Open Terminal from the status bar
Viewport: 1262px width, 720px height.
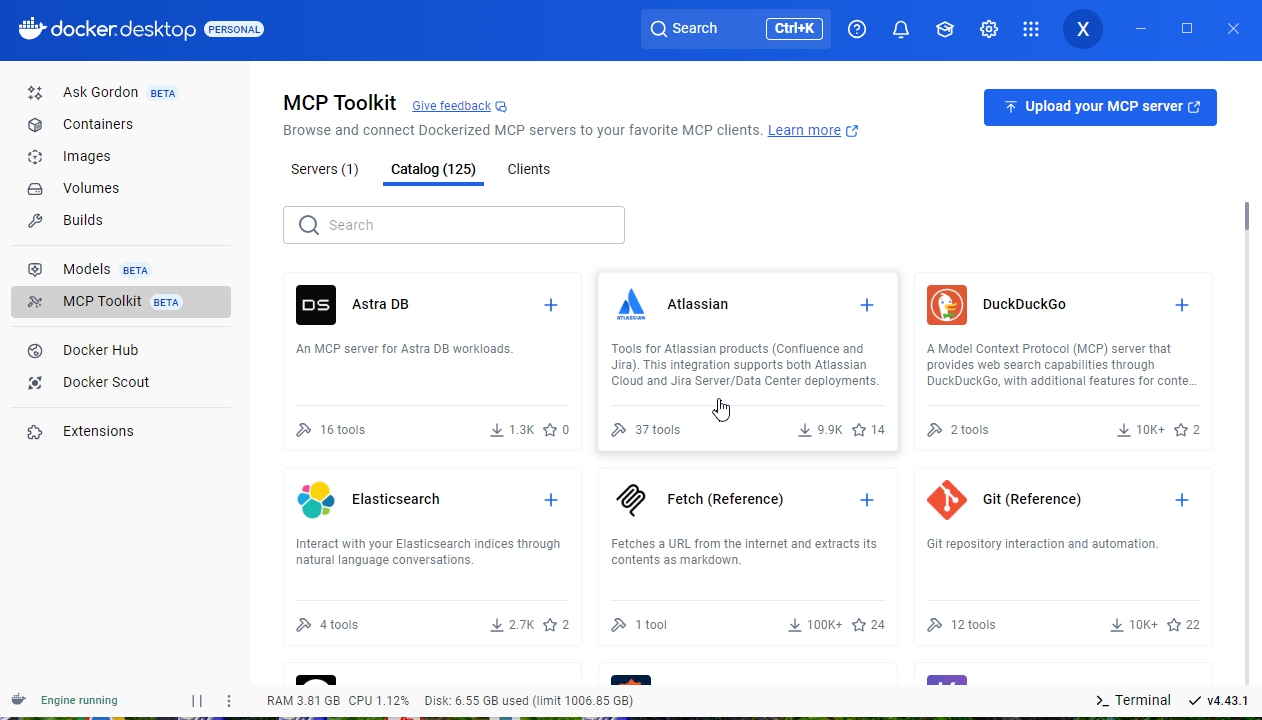point(1133,700)
